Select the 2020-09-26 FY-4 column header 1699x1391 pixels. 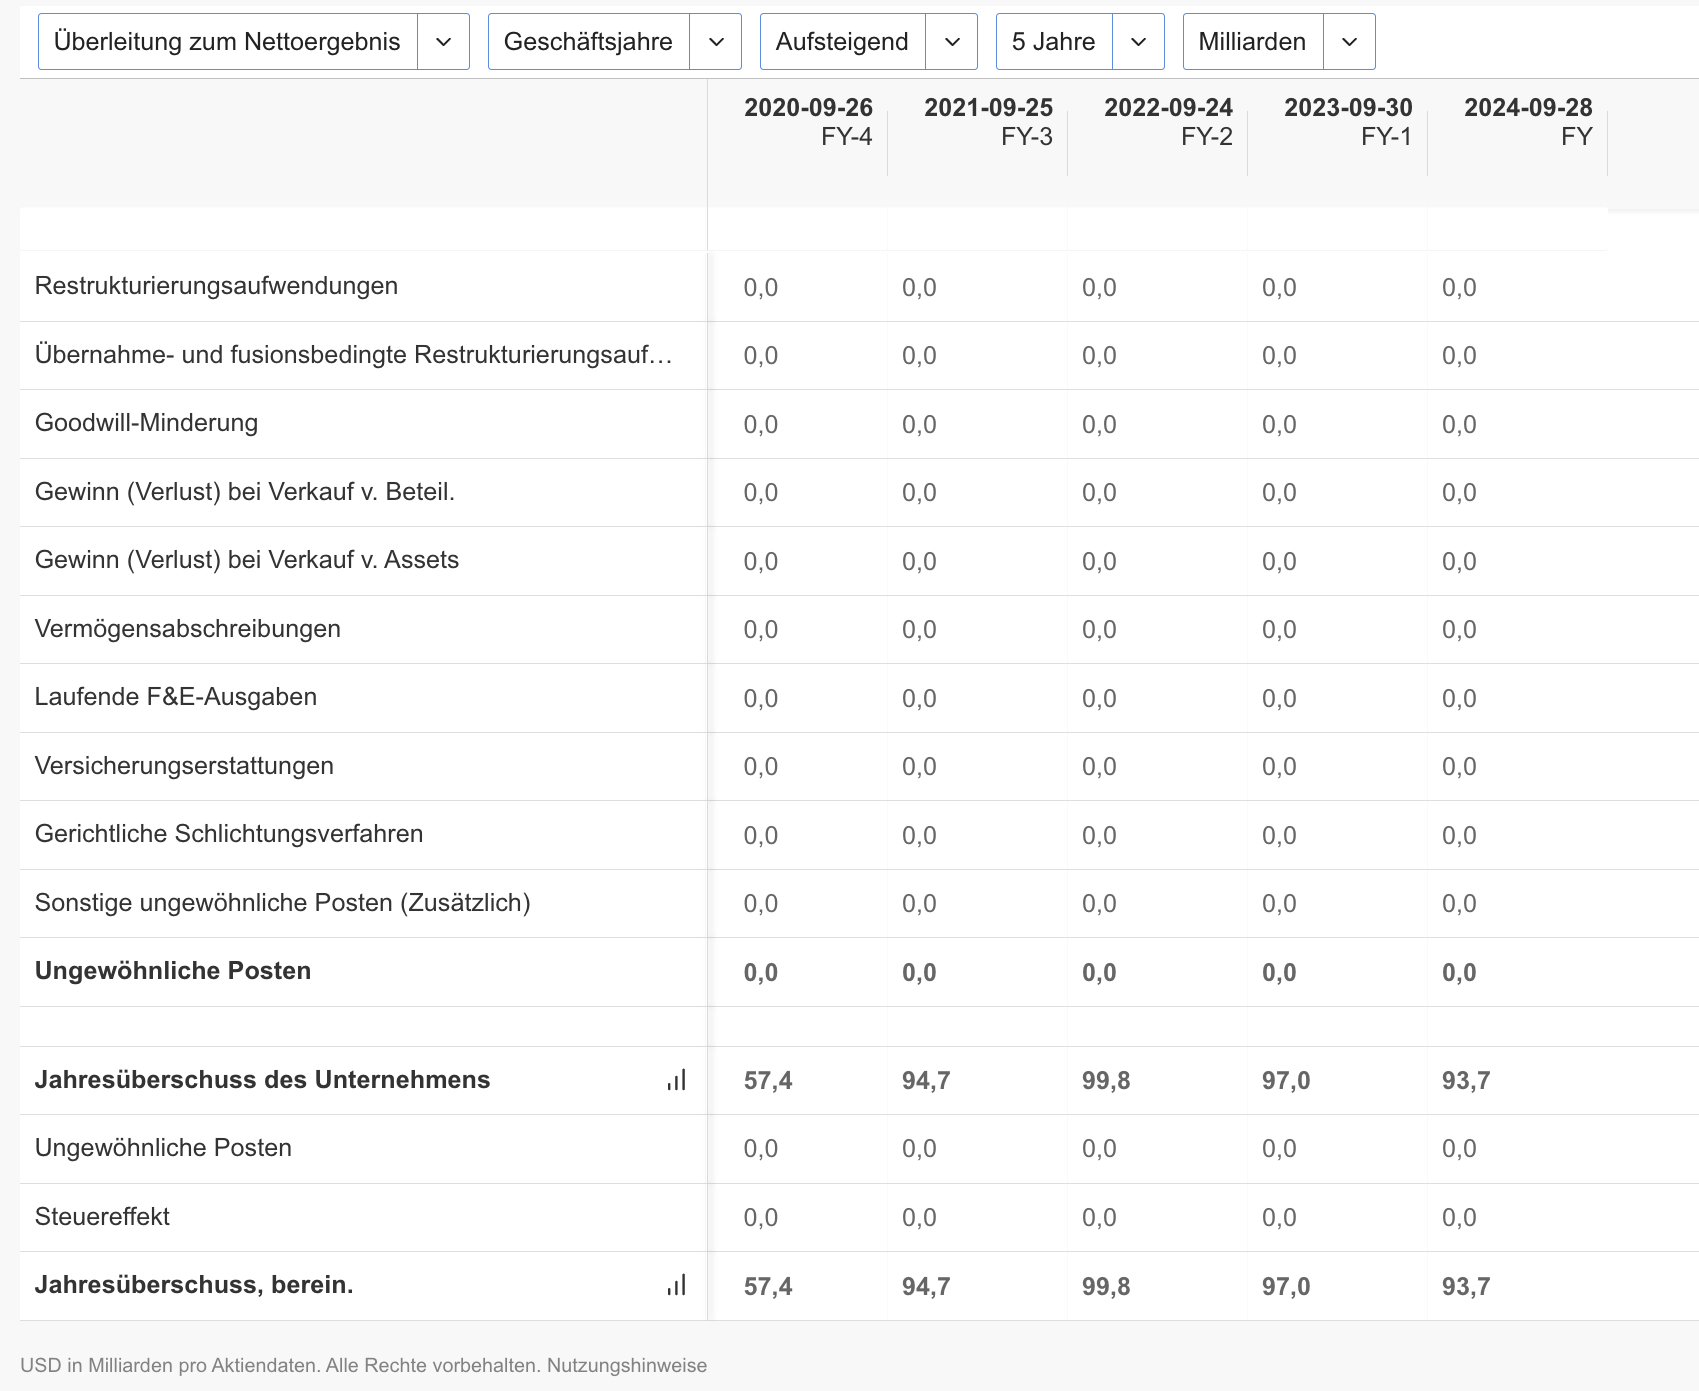808,122
